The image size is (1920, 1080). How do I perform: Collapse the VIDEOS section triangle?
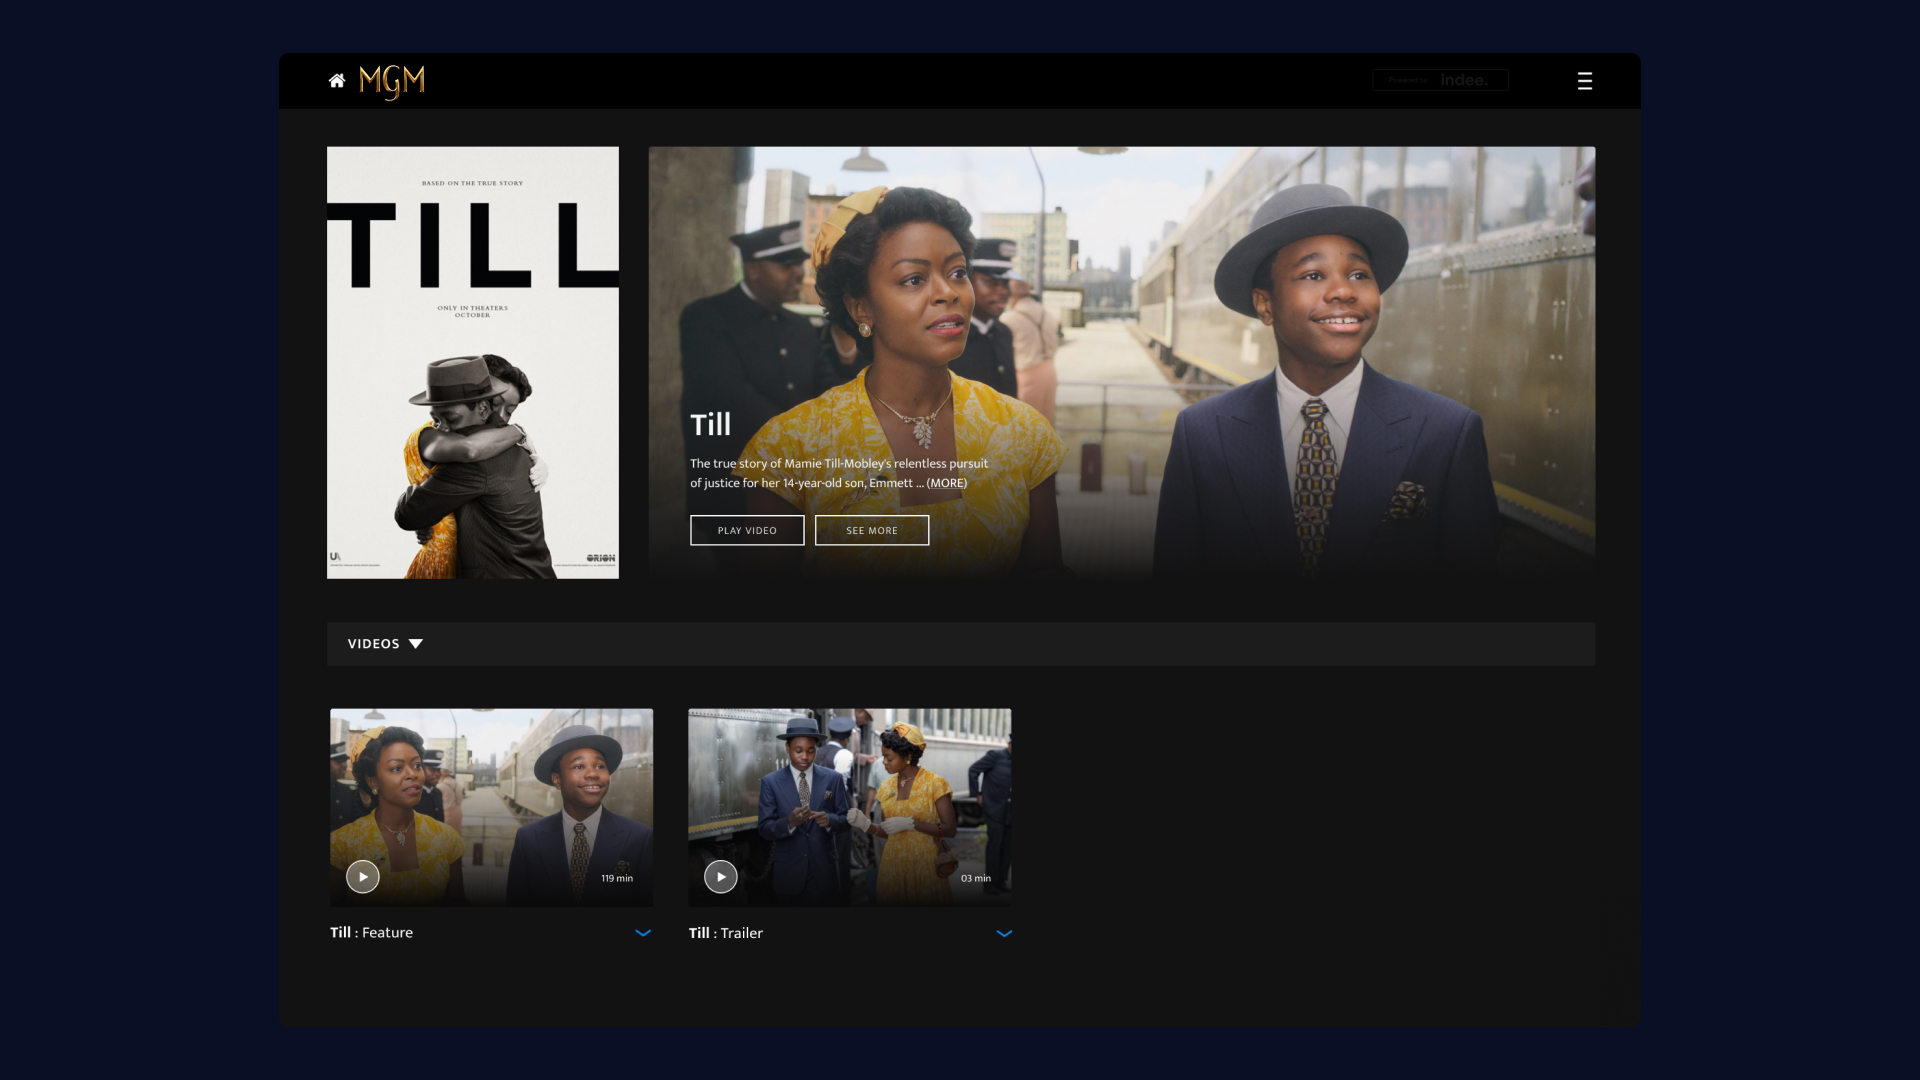(x=416, y=644)
